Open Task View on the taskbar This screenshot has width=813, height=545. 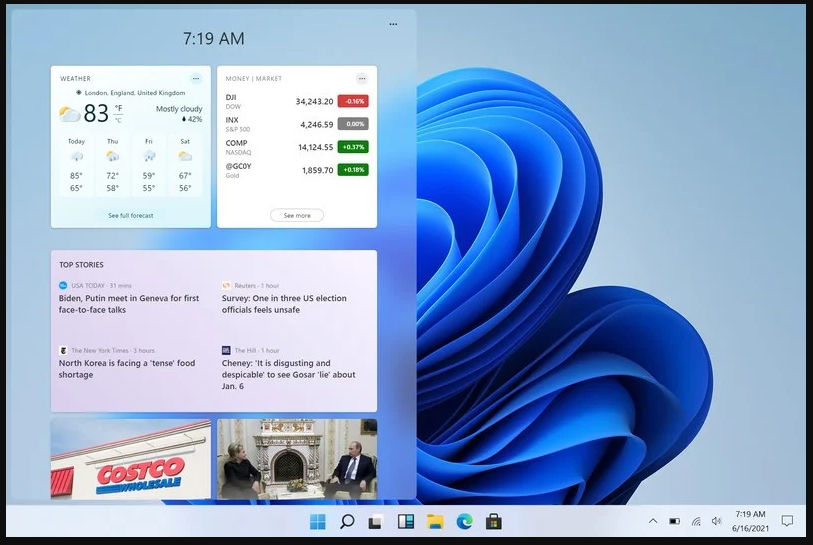coord(376,522)
